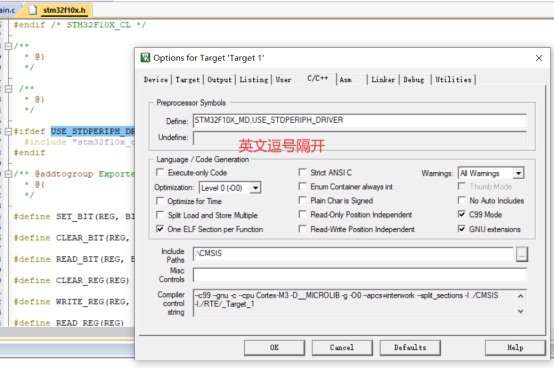Enable Execute-only Code checkbox

tap(160, 172)
